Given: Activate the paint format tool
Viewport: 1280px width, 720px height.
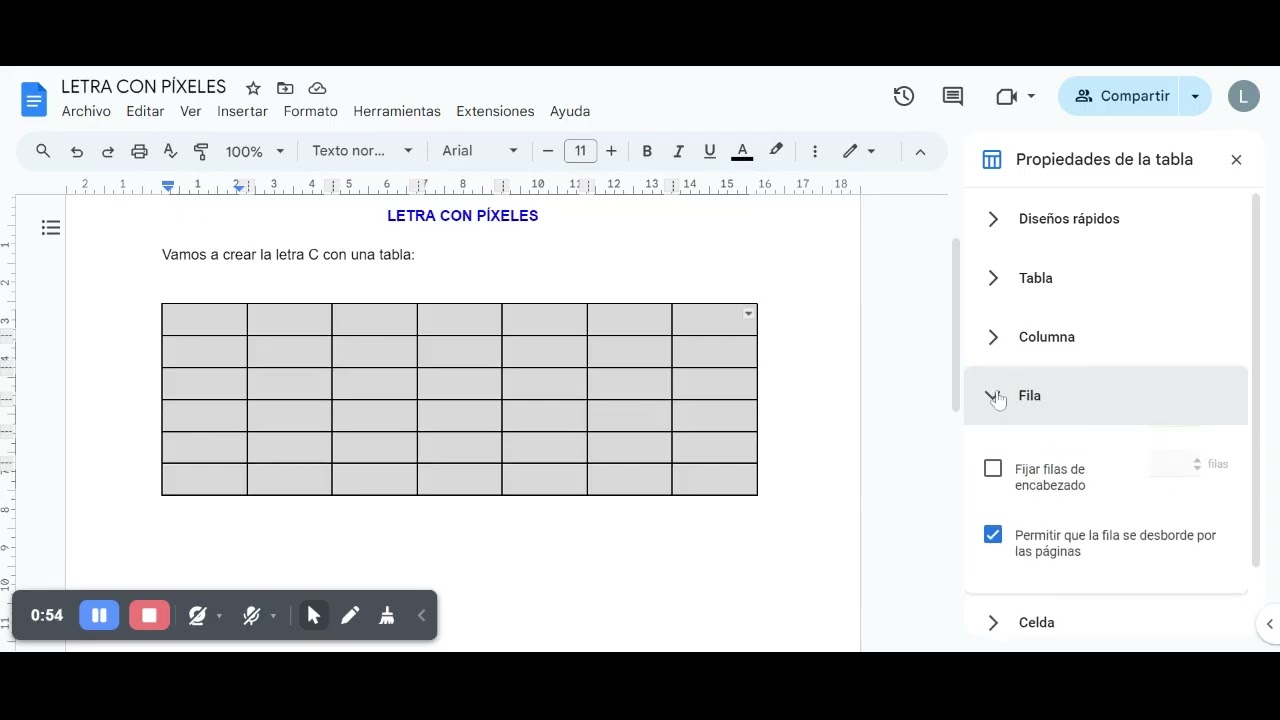Looking at the screenshot, I should 201,151.
